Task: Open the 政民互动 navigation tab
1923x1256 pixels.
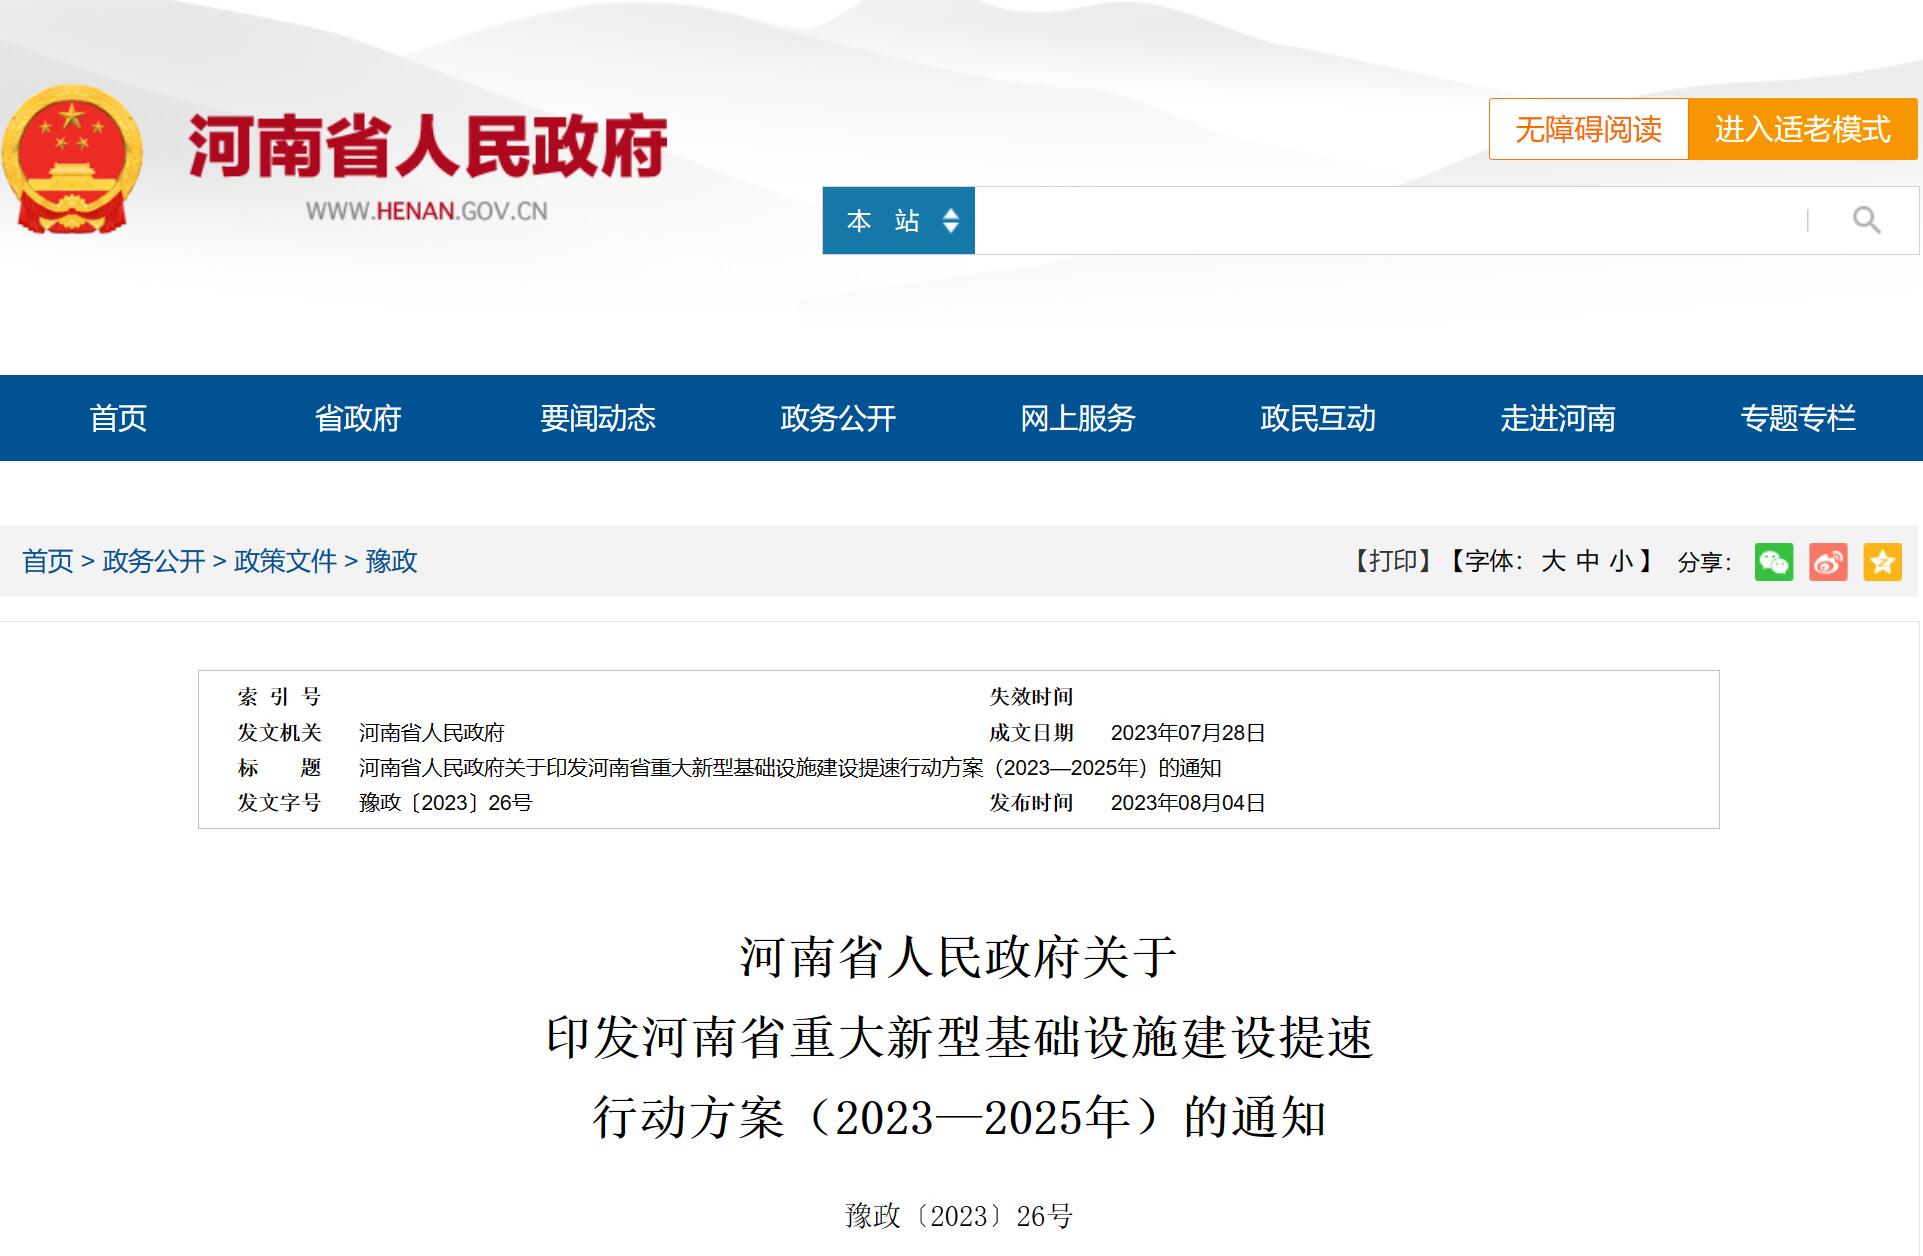Action: pyautogui.click(x=1318, y=418)
